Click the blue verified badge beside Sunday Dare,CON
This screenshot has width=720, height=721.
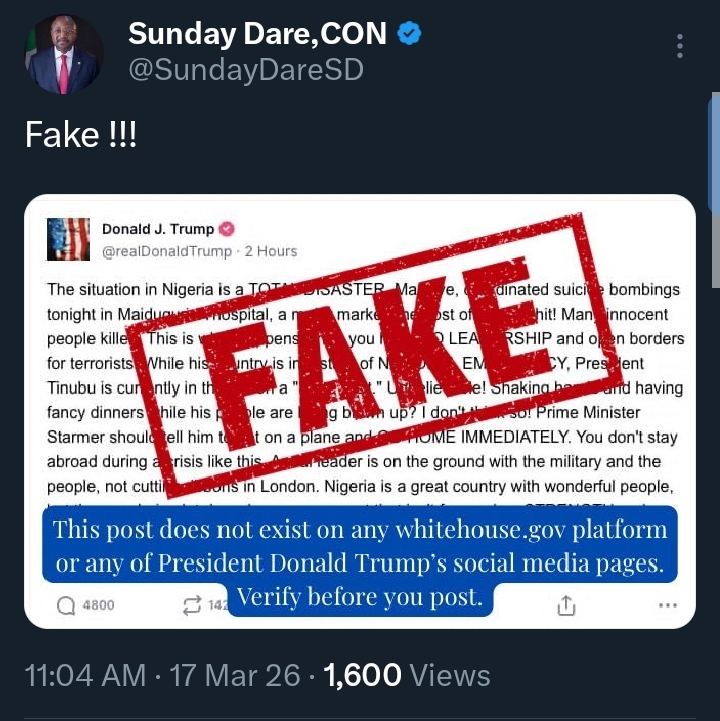click(409, 34)
